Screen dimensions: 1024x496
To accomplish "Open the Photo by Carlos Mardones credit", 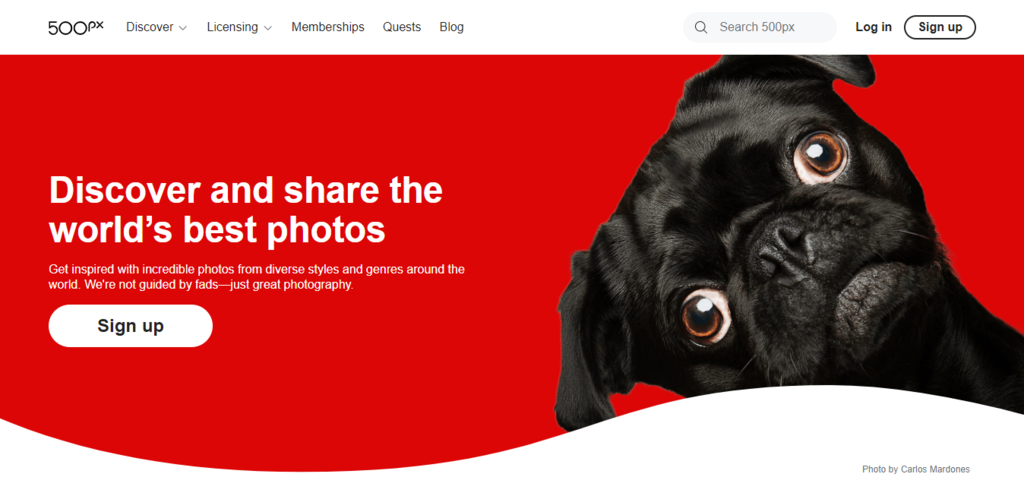I will point(916,469).
